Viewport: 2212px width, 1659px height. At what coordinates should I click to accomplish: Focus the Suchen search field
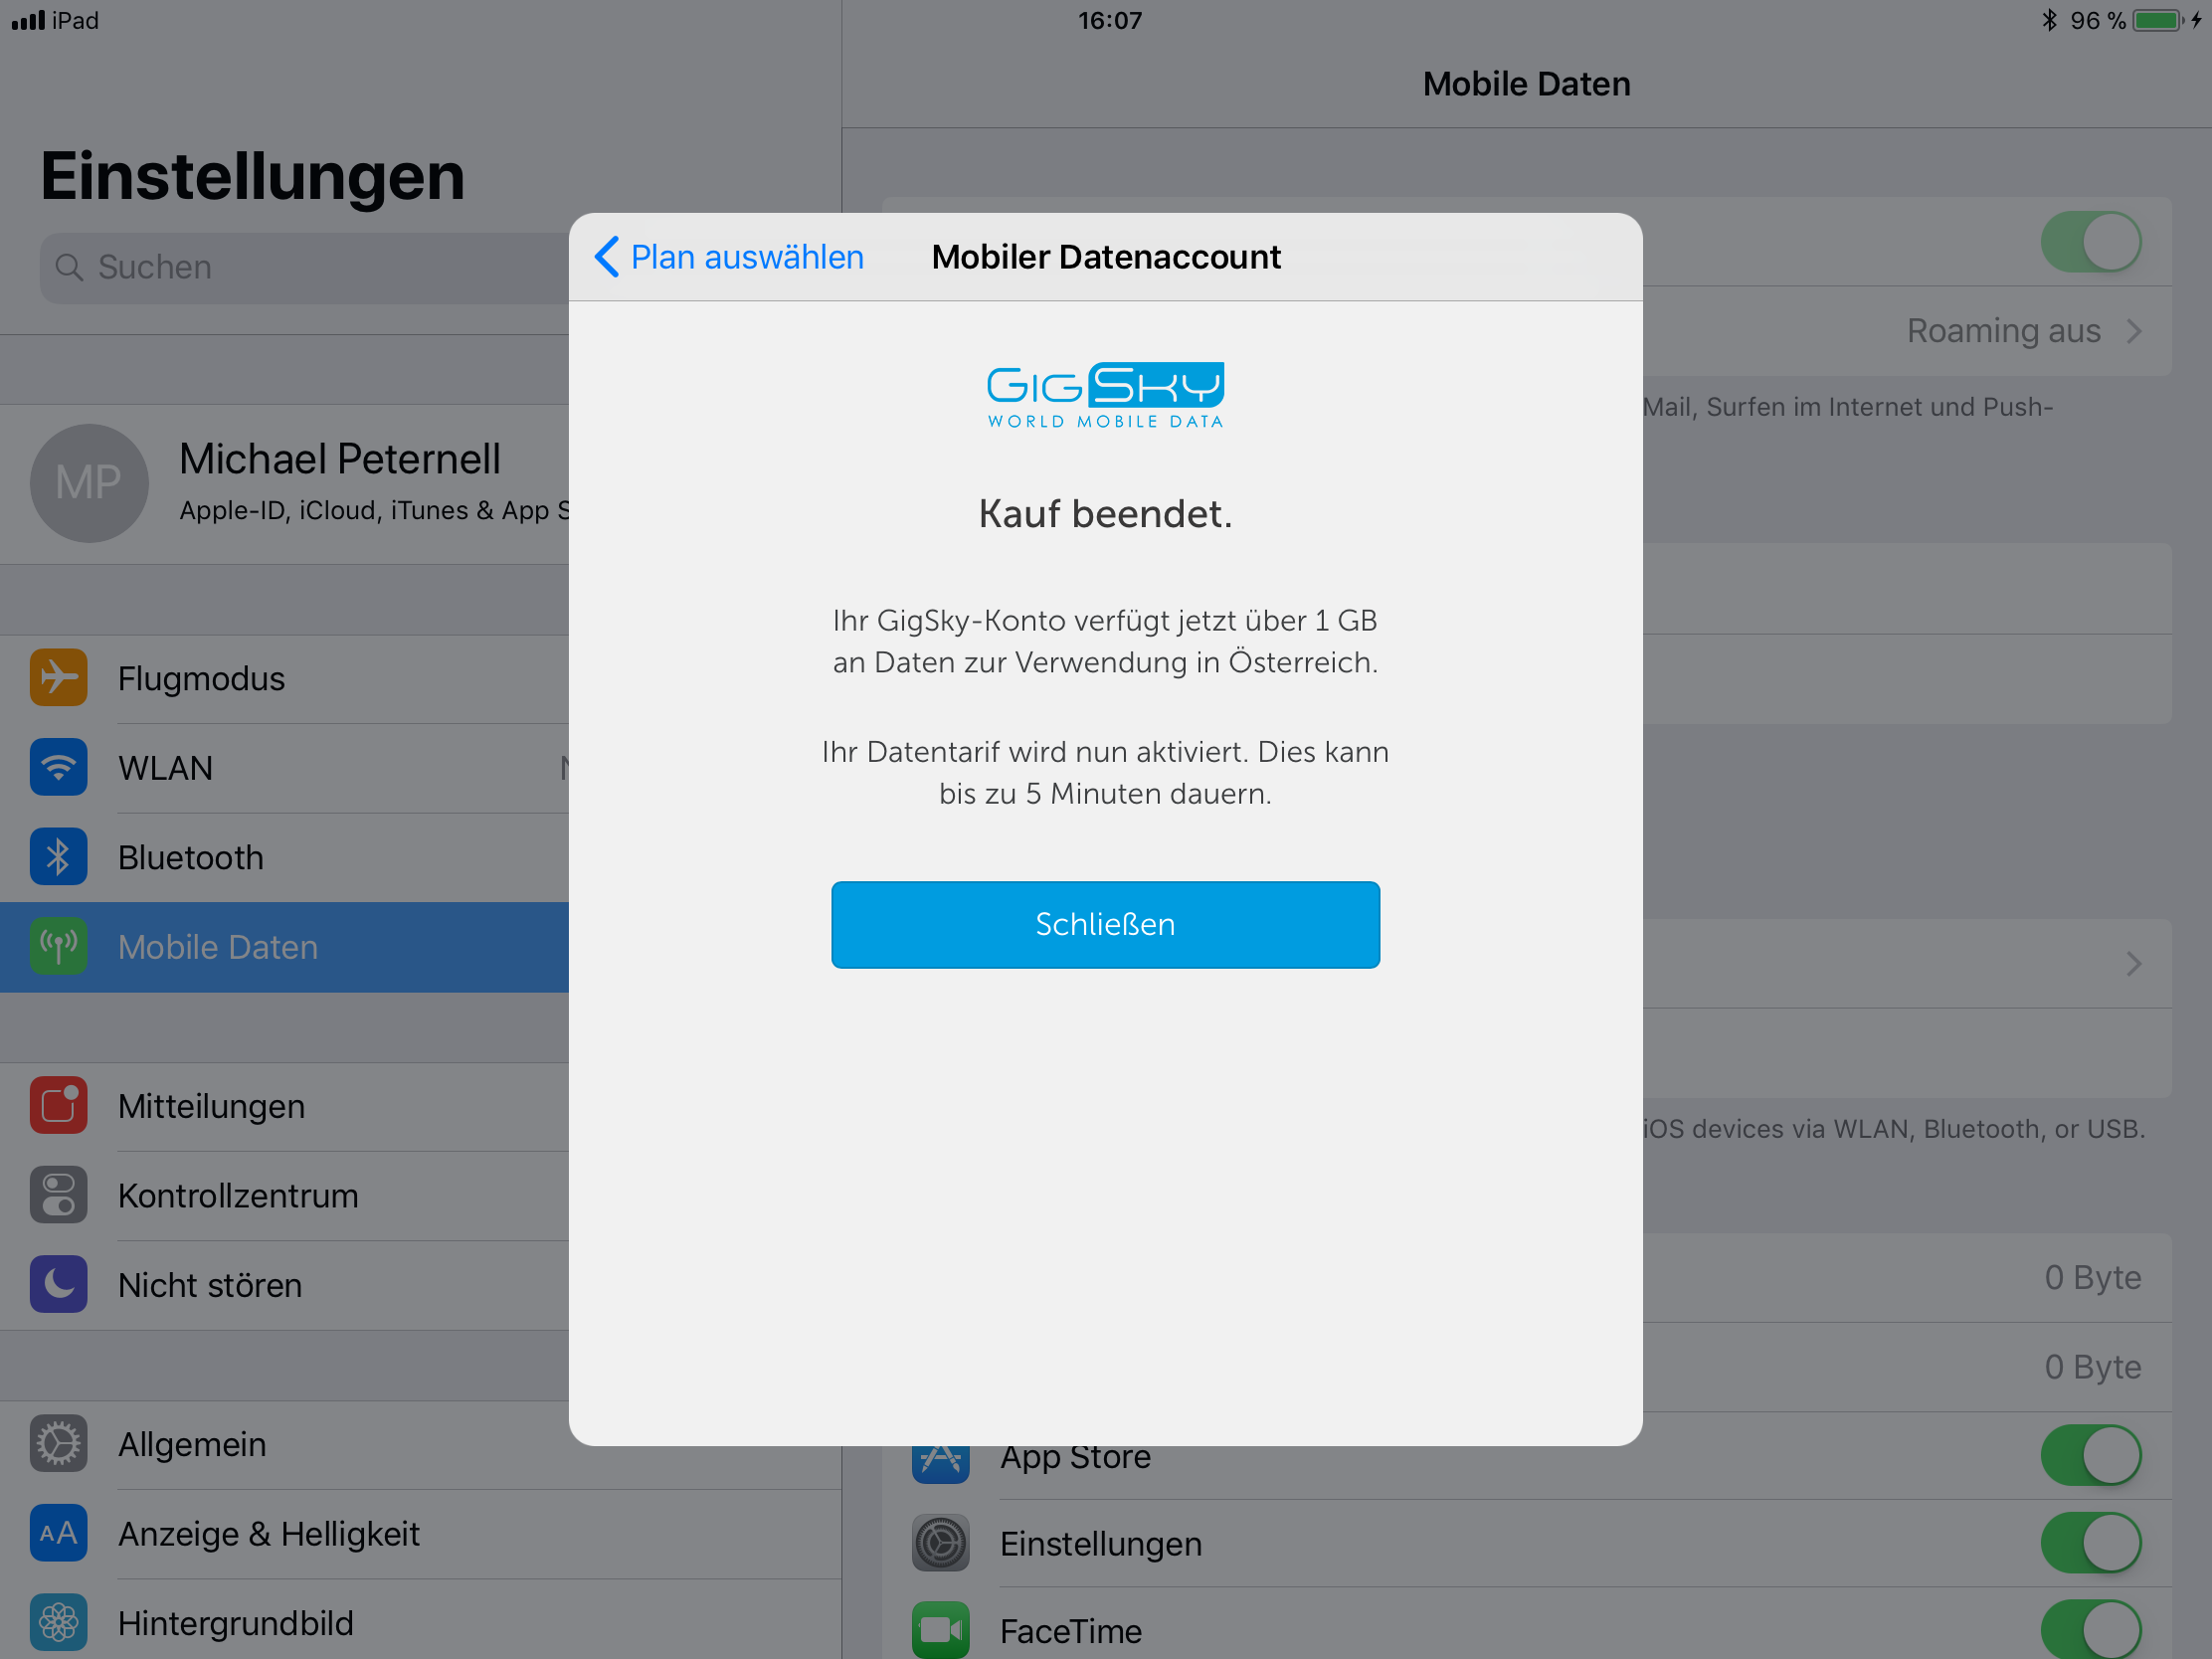[x=305, y=267]
